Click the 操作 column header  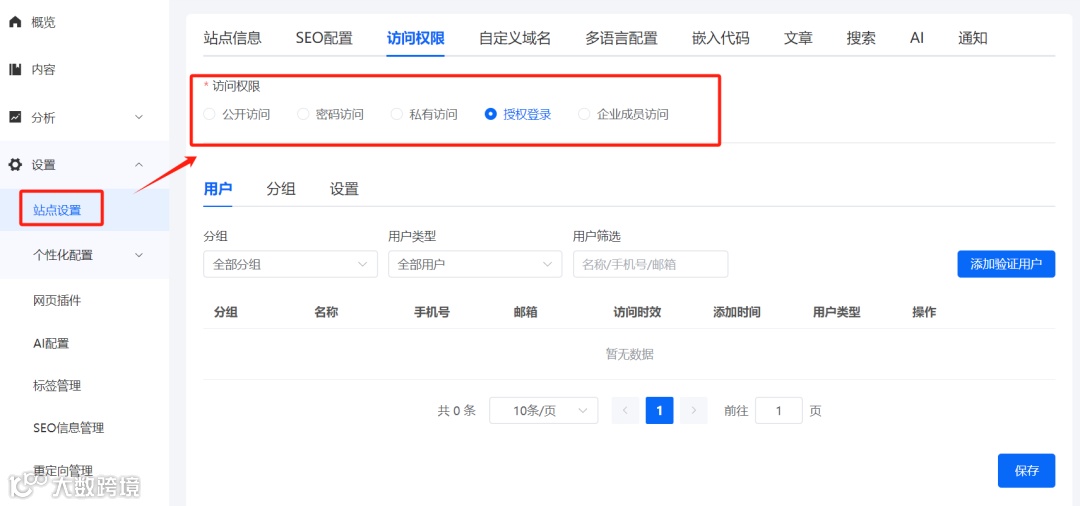[x=924, y=313]
